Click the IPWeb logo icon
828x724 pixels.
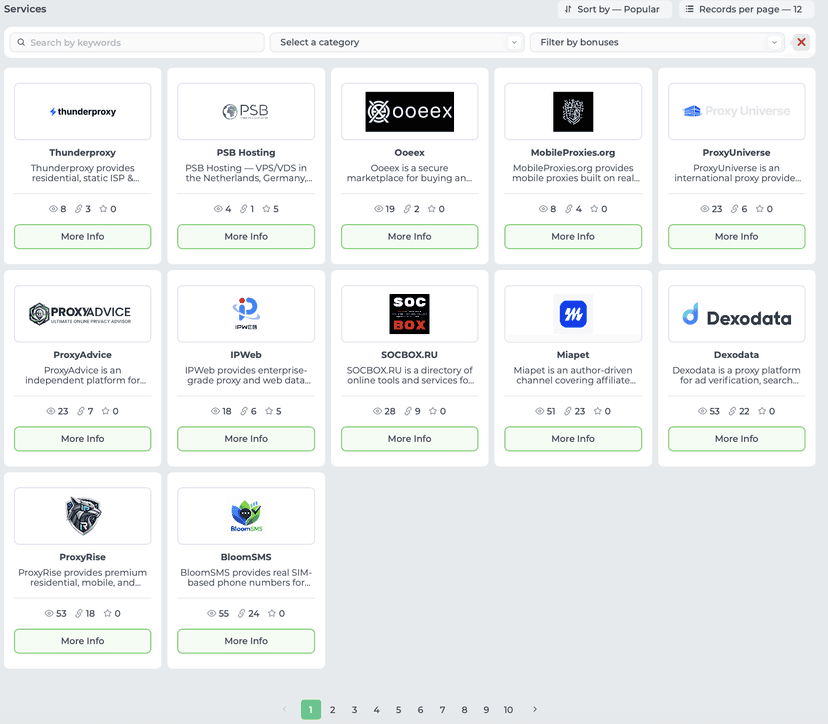(246, 314)
